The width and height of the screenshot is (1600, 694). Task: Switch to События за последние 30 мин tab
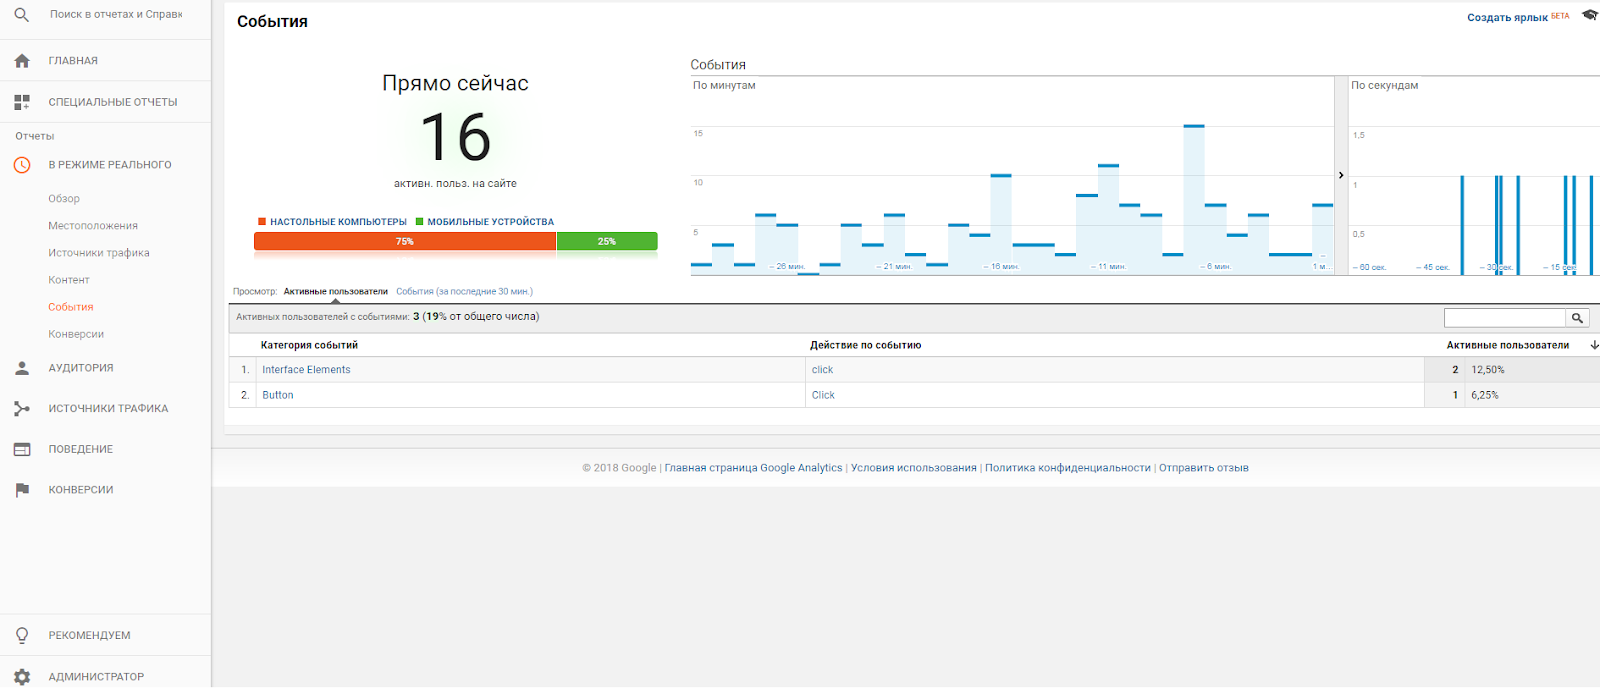click(x=464, y=292)
